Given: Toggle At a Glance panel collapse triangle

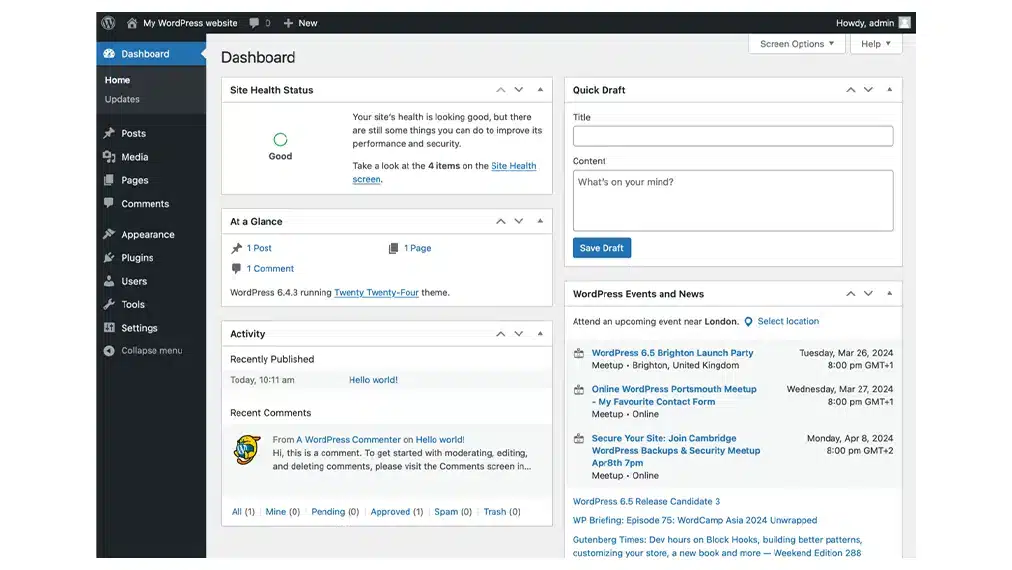Looking at the screenshot, I should (x=540, y=221).
